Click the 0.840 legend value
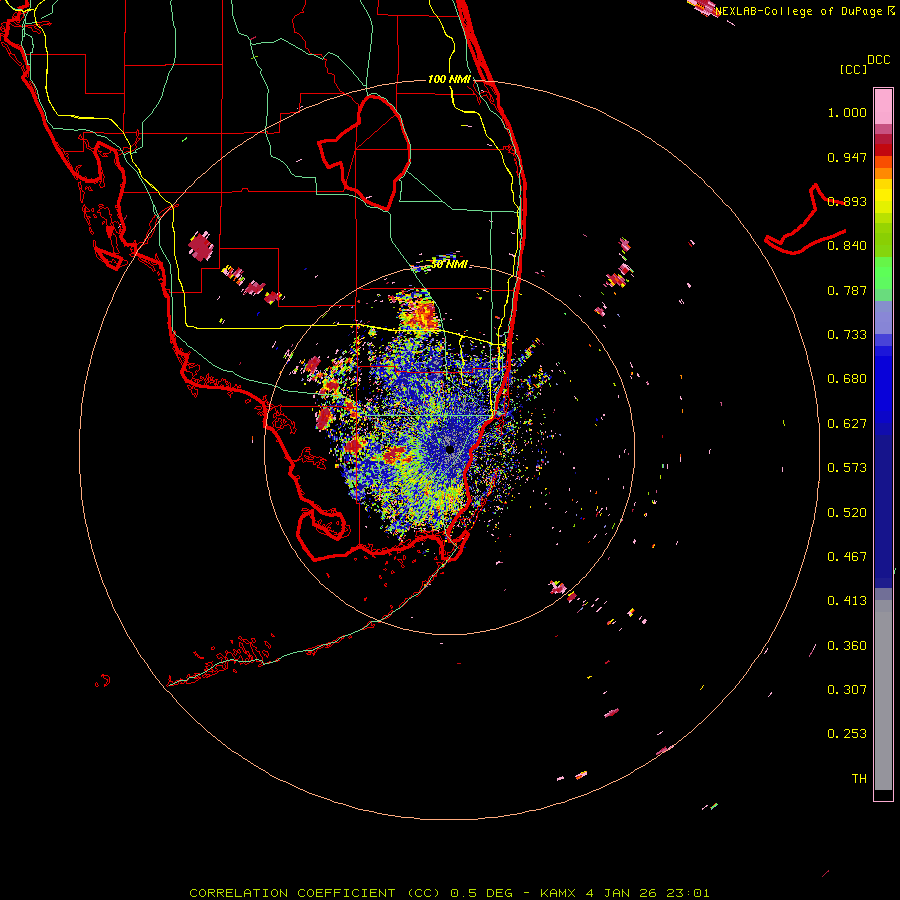 pos(847,246)
